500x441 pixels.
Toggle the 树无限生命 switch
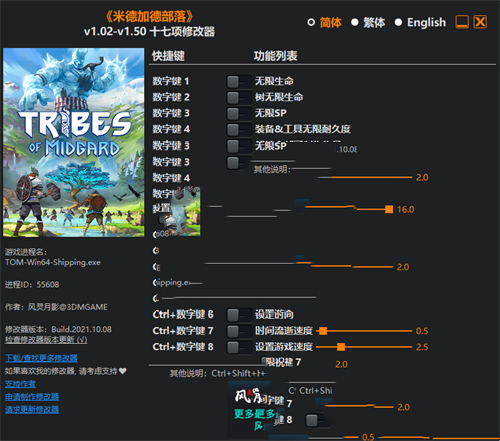coord(239,97)
